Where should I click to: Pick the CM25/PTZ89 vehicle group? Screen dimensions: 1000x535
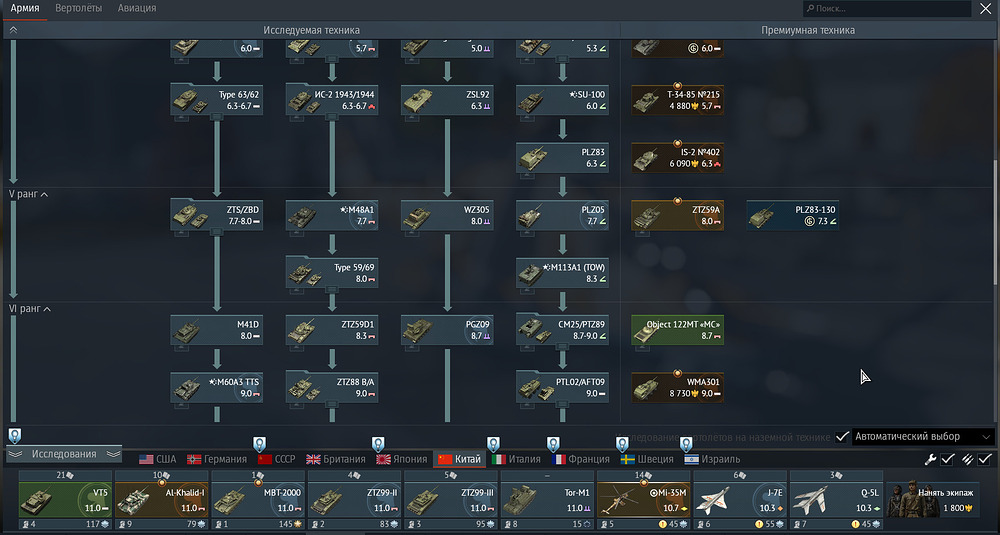(x=562, y=331)
